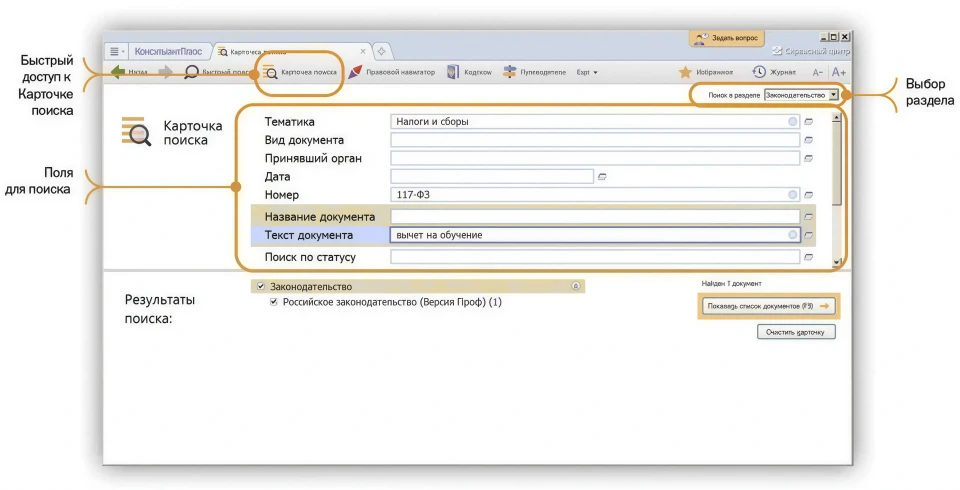Open the Тематика selection list icon

[x=808, y=122]
